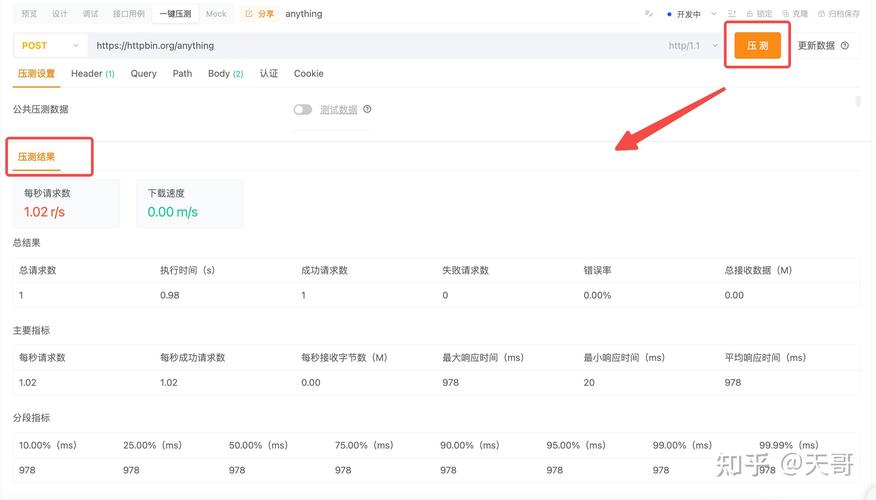The image size is (876, 500).
Task: Click the 每秒成功请求数 value 1.02
Action: point(169,383)
